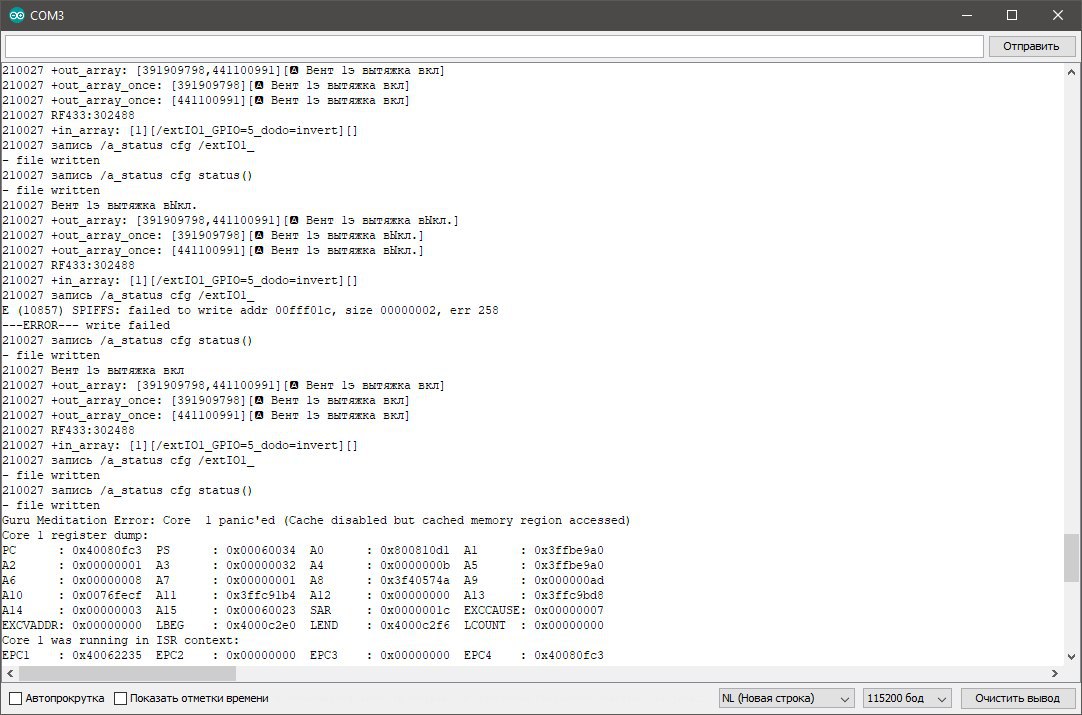The width and height of the screenshot is (1082, 715).
Task: Close the COM3 serial monitor
Action: (1058, 15)
